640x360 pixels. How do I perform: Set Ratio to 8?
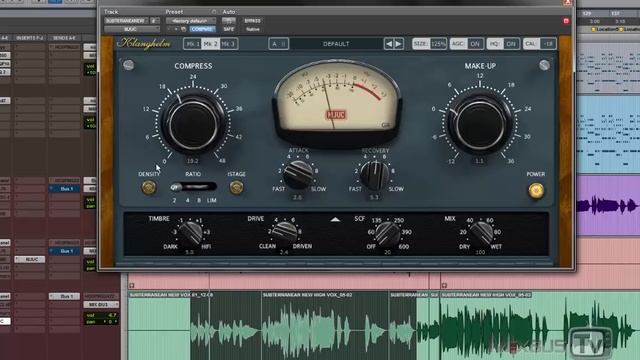pyautogui.click(x=199, y=200)
